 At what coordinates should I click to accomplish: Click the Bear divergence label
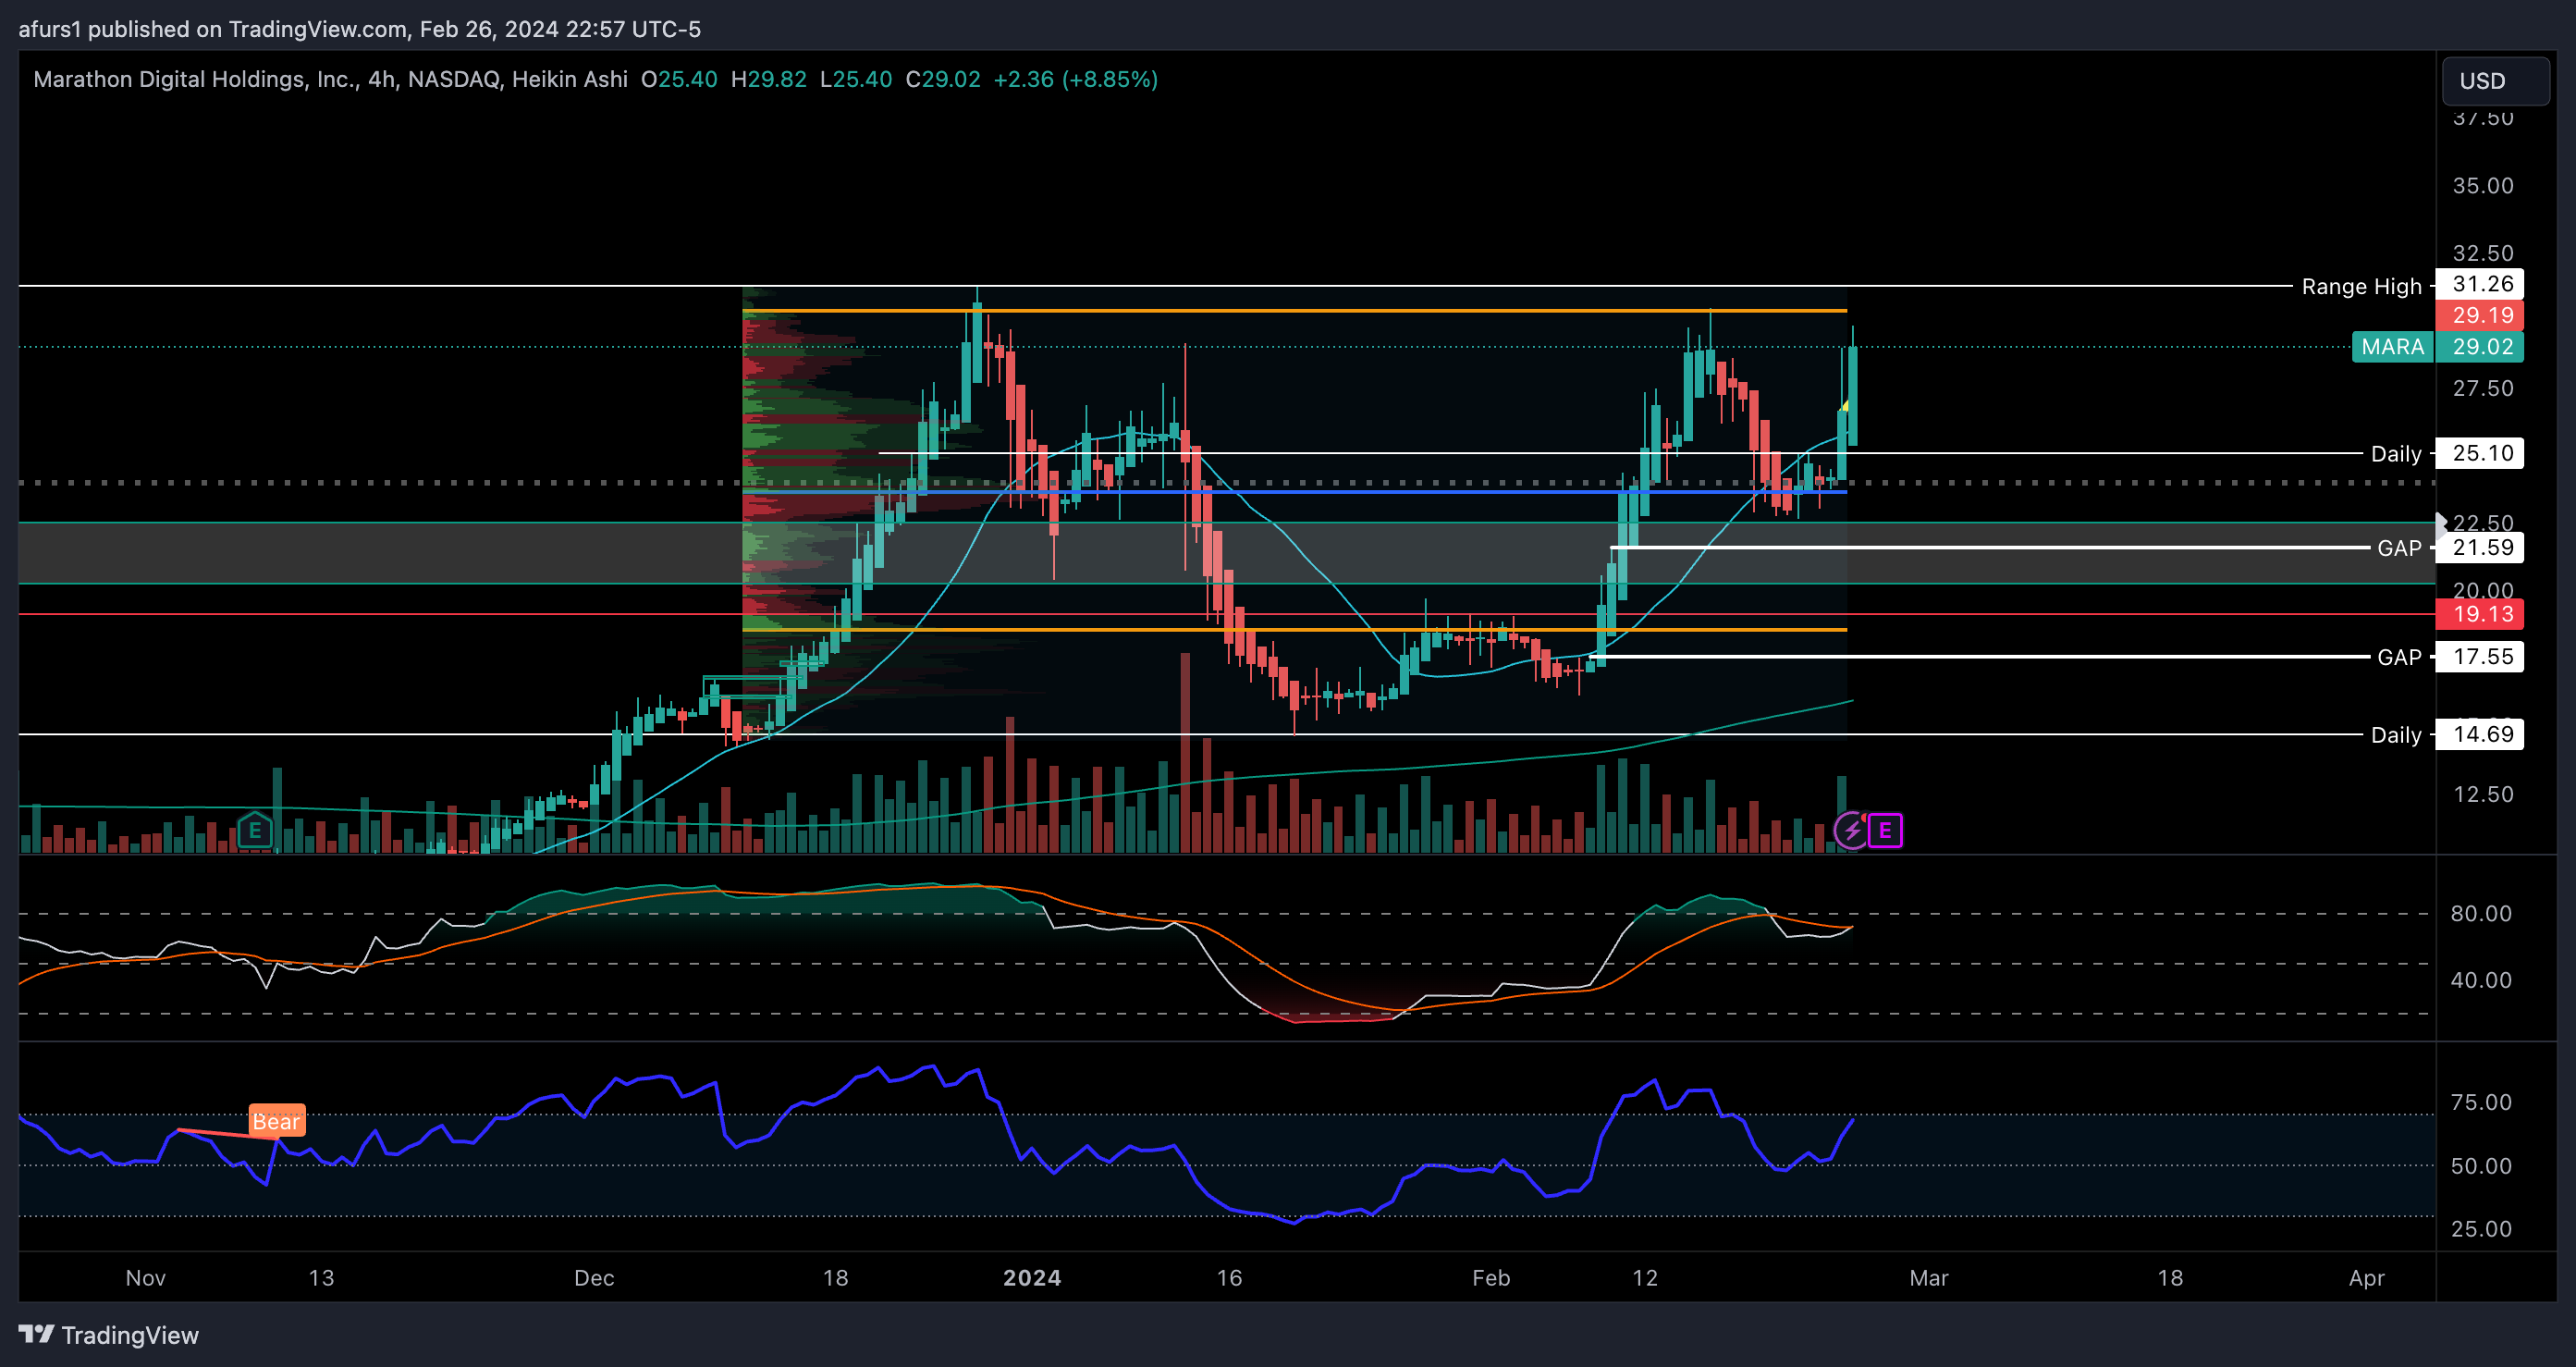tap(276, 1121)
